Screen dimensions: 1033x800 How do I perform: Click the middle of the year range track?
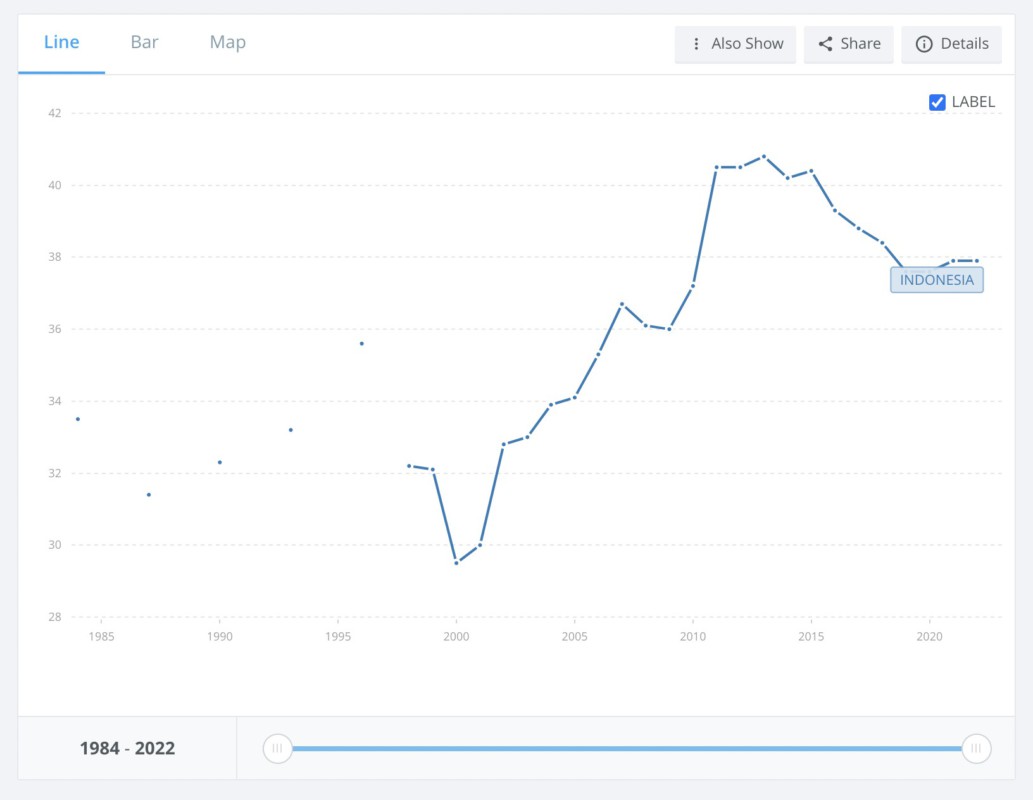click(x=626, y=748)
